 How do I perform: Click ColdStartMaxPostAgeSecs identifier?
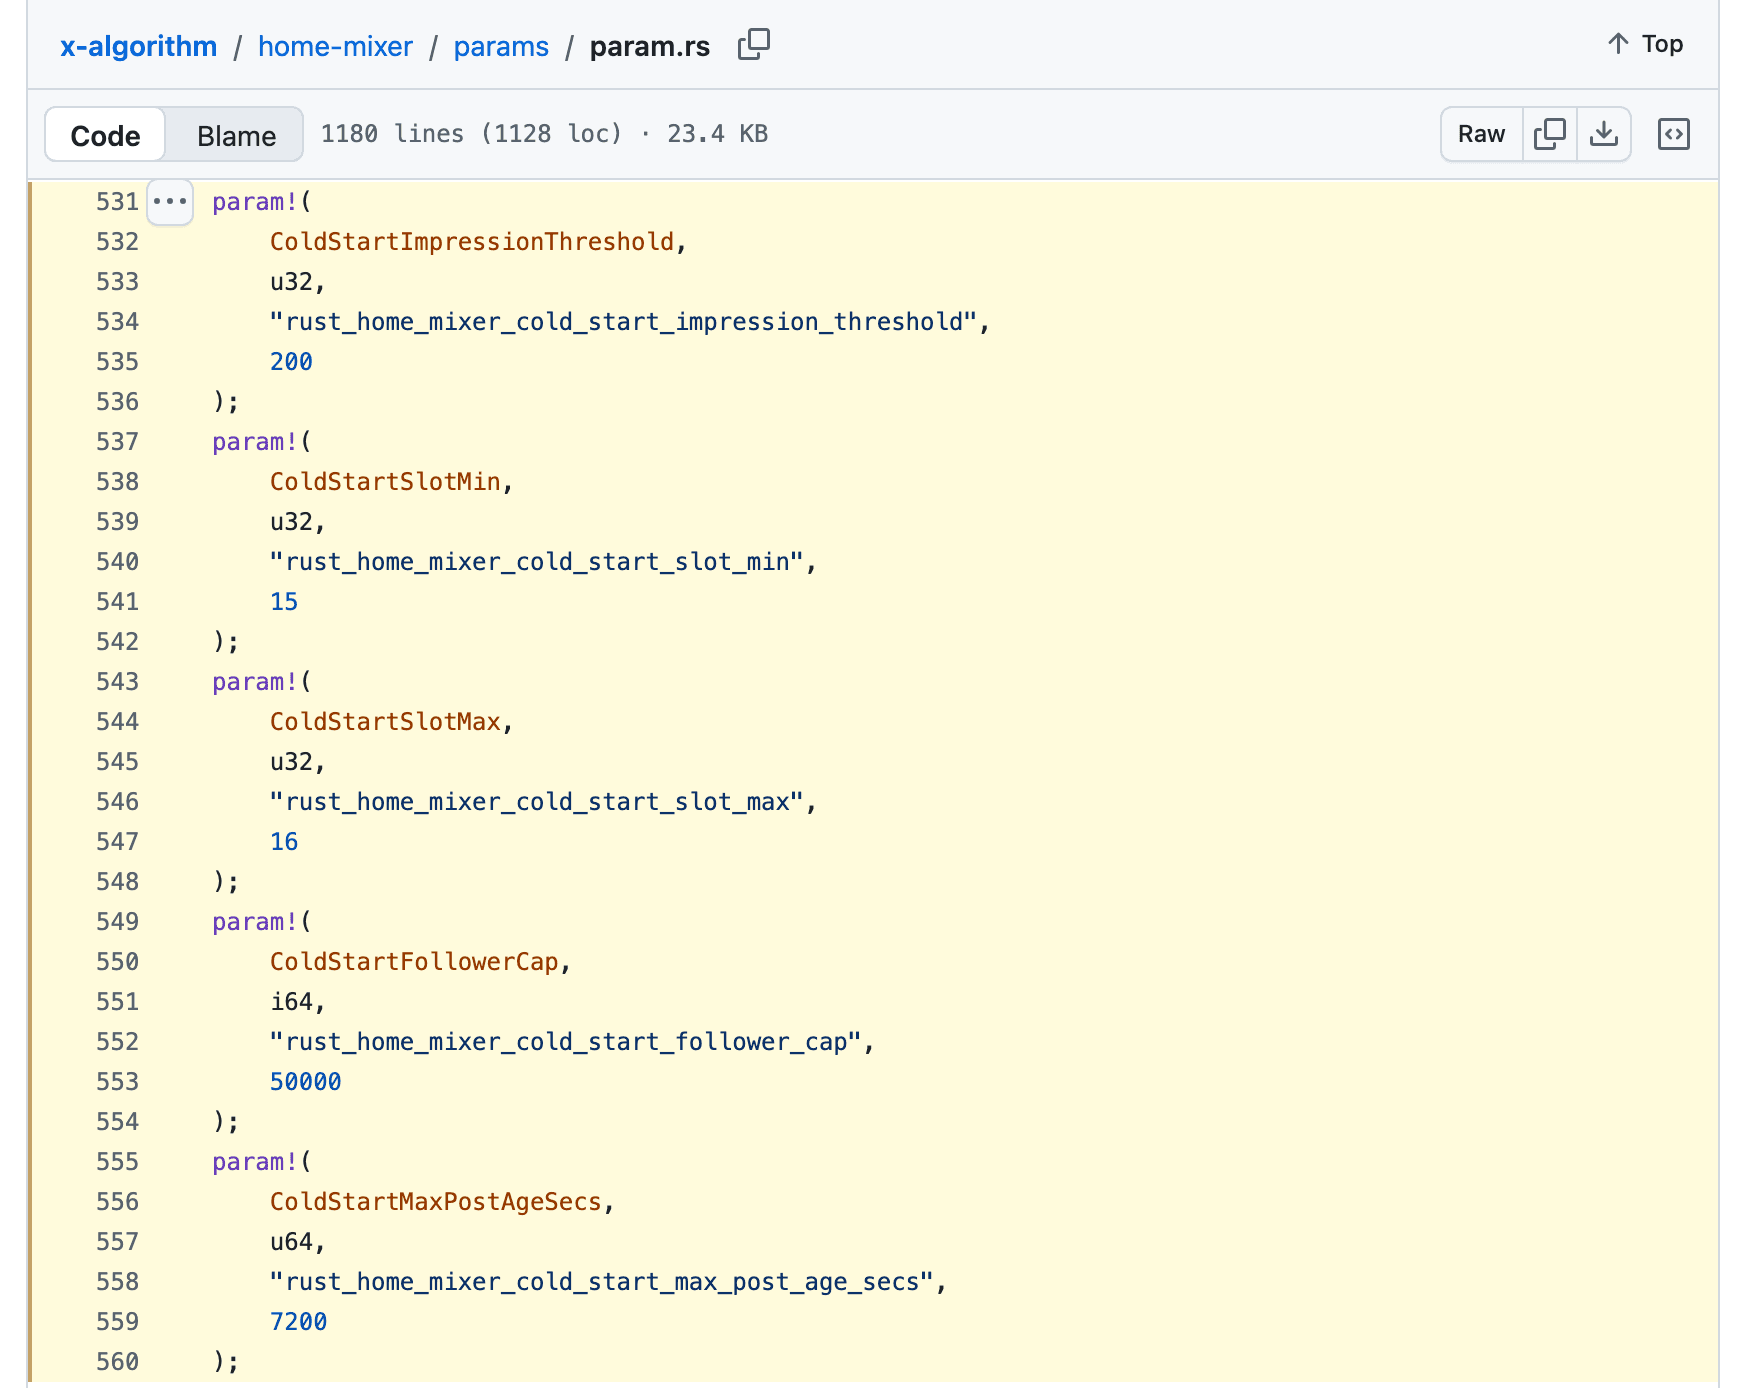point(436,1202)
